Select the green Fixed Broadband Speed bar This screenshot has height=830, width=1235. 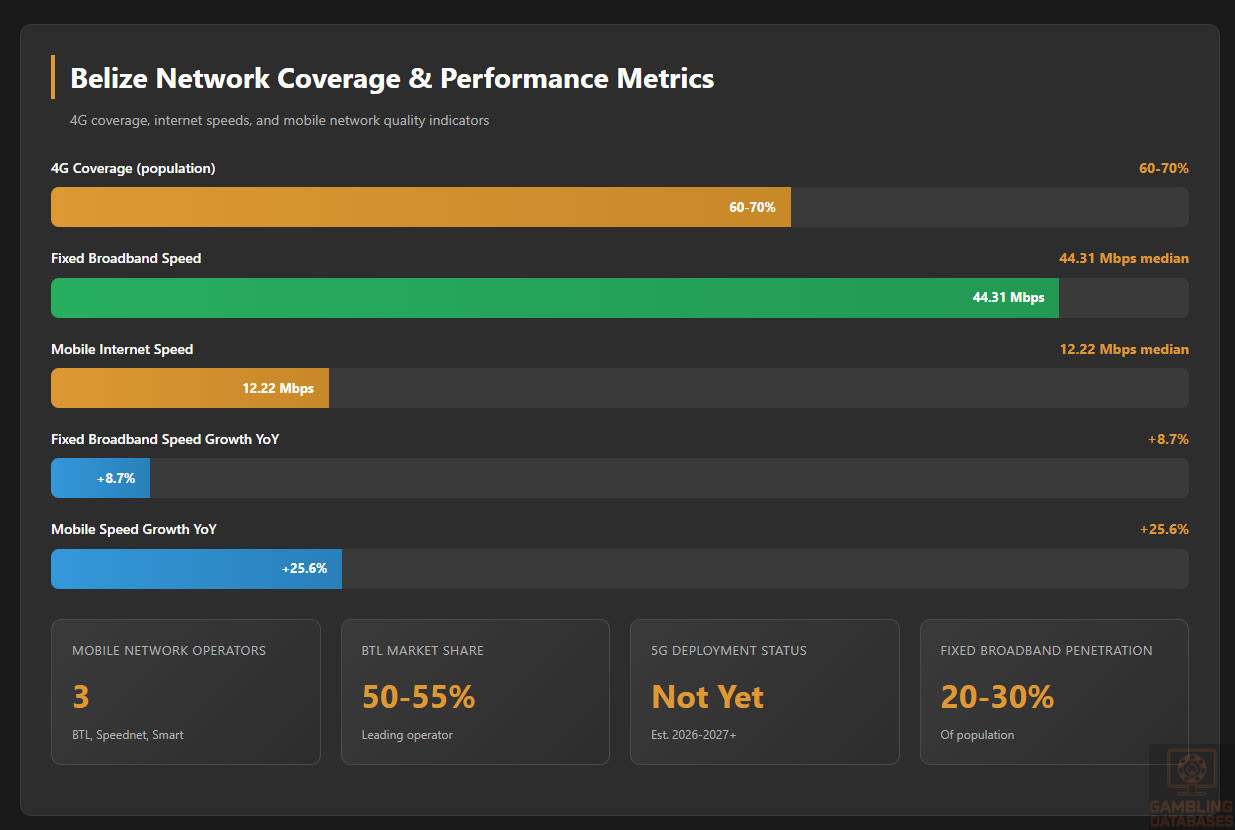coord(554,298)
